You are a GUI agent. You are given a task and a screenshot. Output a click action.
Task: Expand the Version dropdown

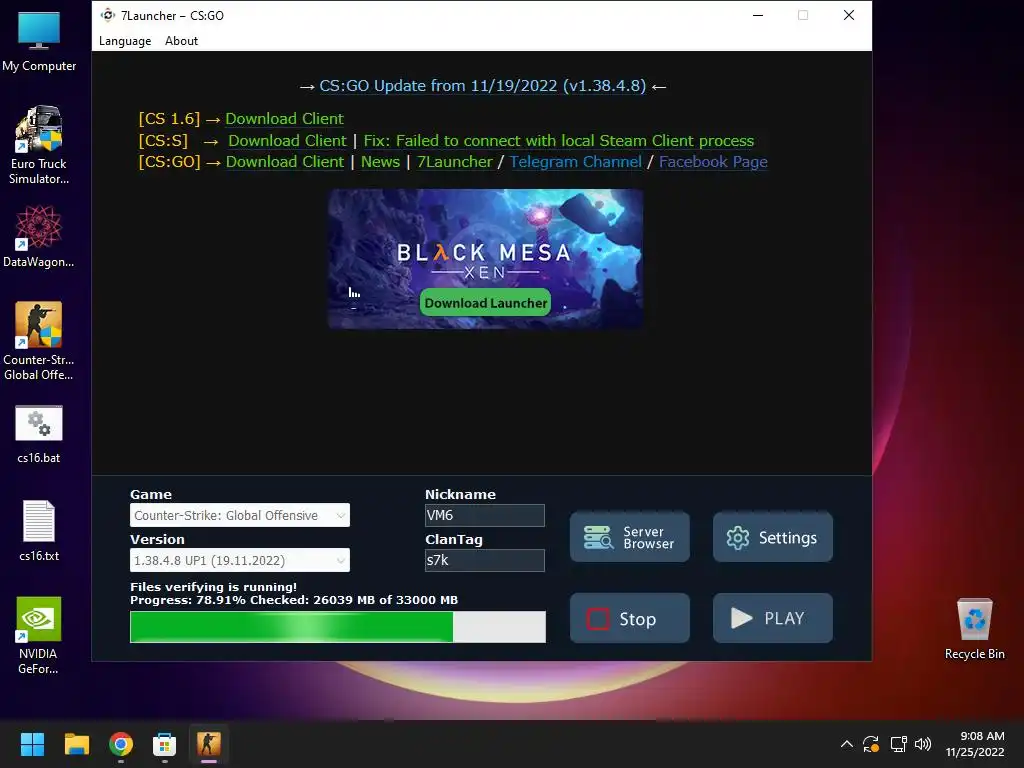coord(240,560)
